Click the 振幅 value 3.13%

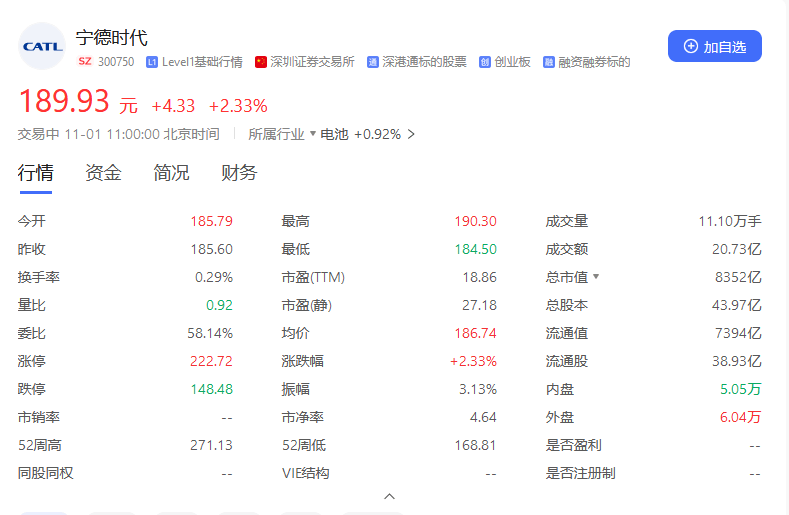(478, 389)
